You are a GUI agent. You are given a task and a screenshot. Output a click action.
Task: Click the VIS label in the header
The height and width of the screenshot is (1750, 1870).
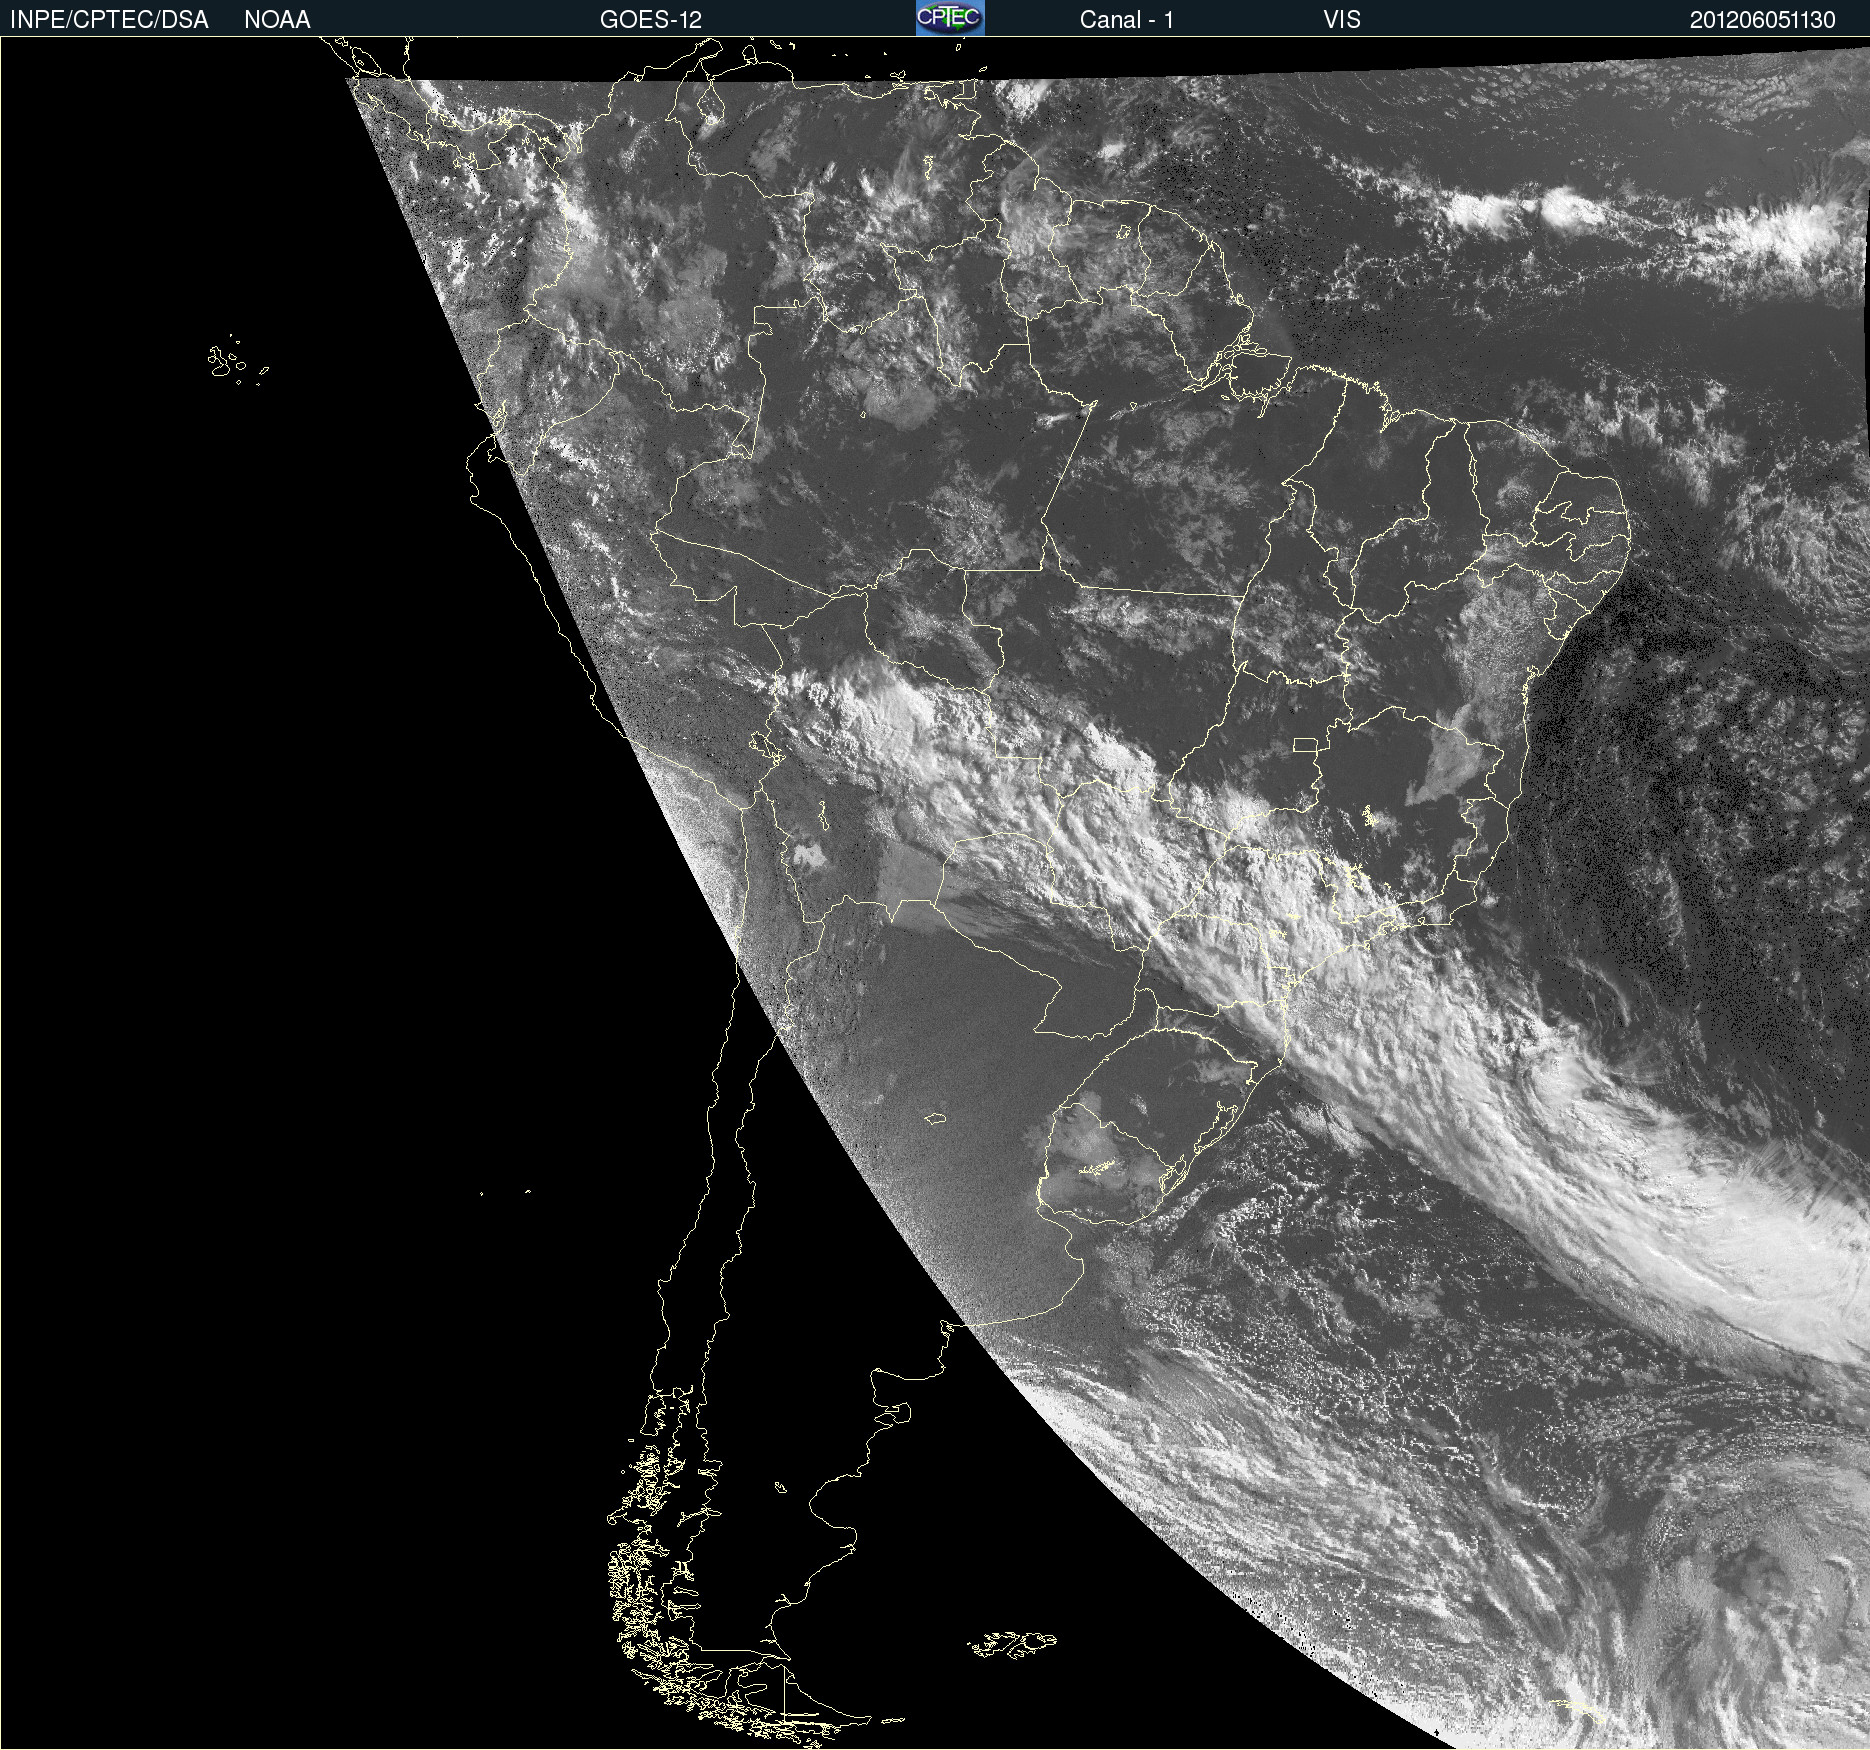[1342, 20]
